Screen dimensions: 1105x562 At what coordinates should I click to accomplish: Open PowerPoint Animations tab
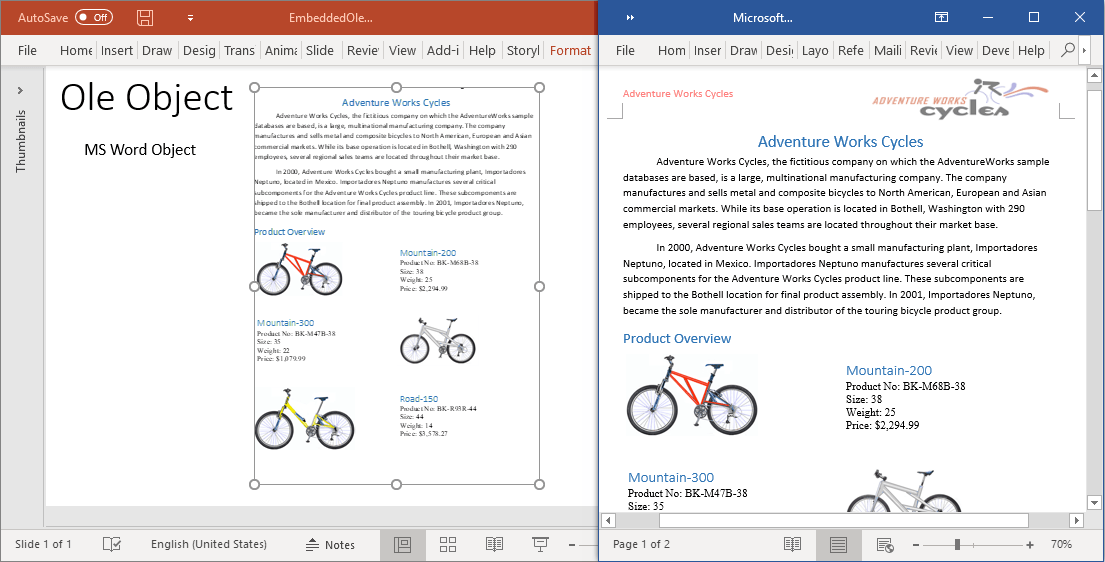(280, 50)
